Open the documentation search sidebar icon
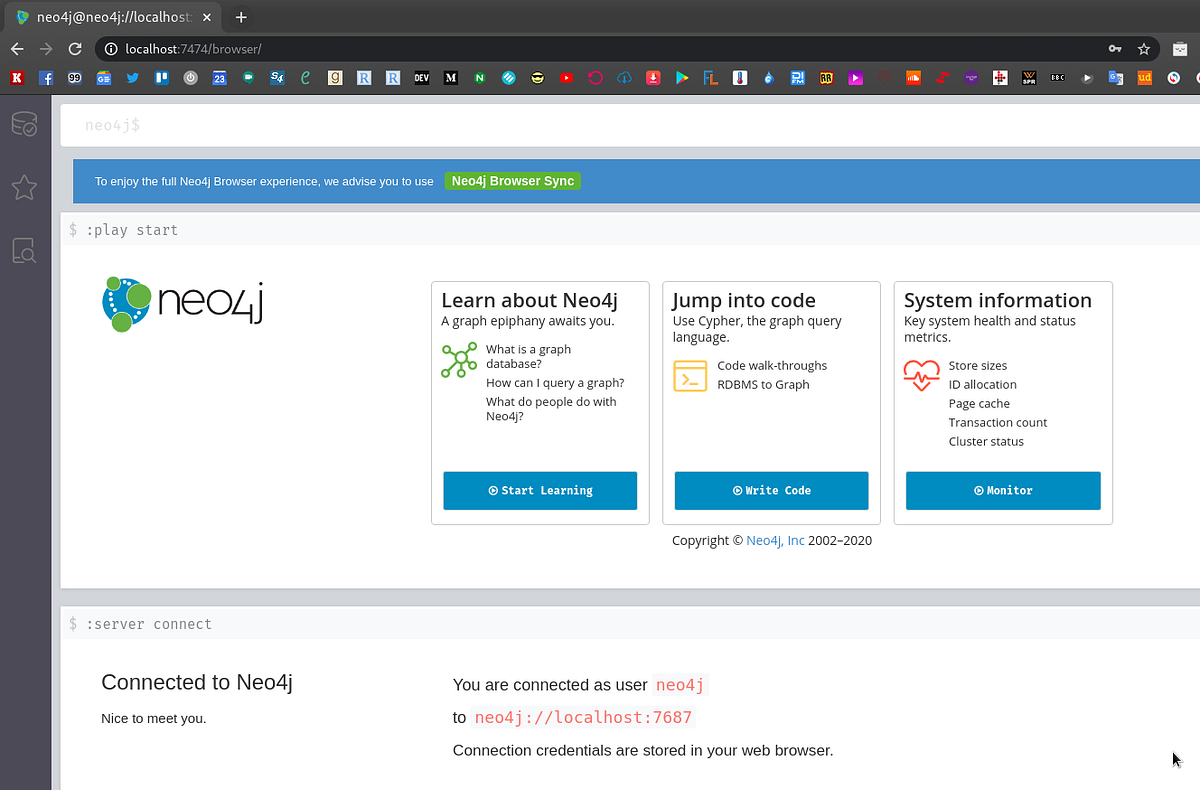 [x=25, y=251]
